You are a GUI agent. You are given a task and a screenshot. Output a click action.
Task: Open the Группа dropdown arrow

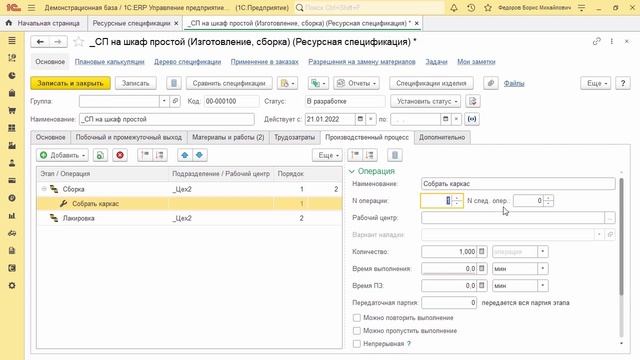click(x=164, y=101)
